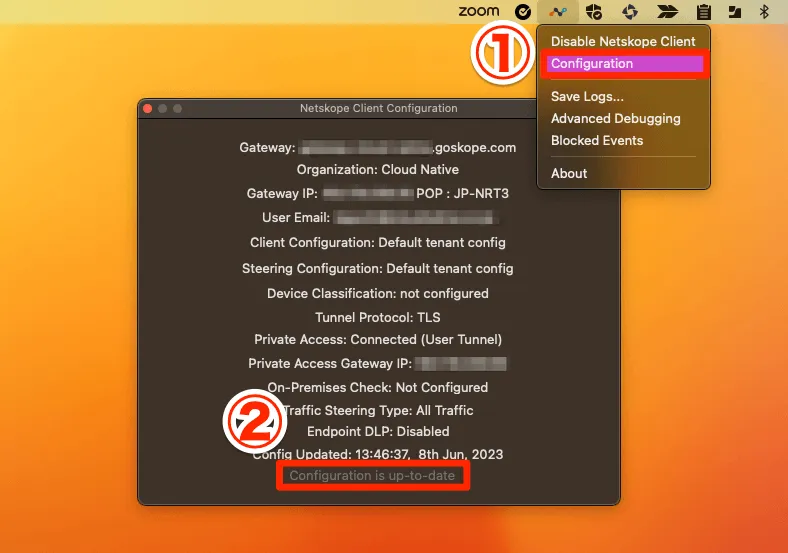Screen dimensions: 788x553
Task: Open Advanced Debugging from the menu
Action: pos(616,119)
